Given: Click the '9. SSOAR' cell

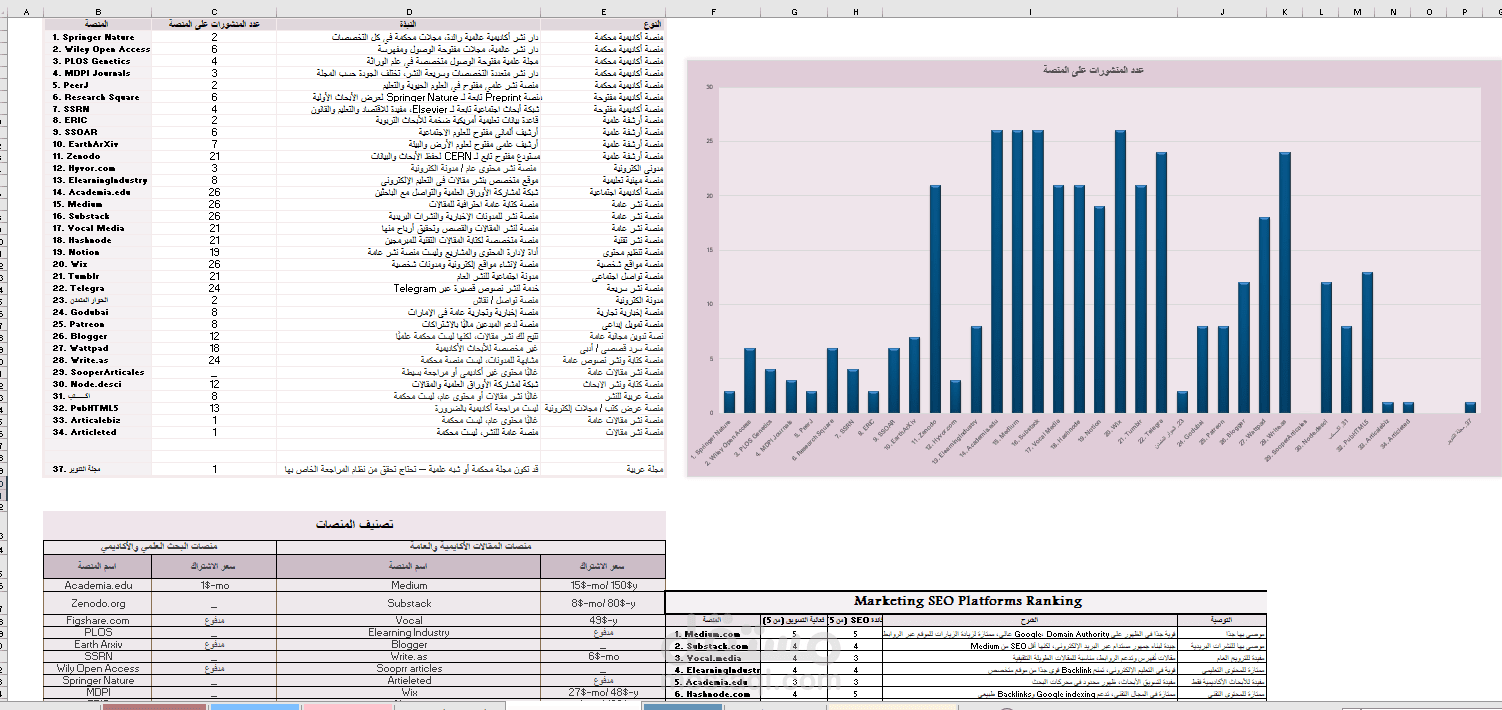Looking at the screenshot, I should pyautogui.click(x=97, y=132).
